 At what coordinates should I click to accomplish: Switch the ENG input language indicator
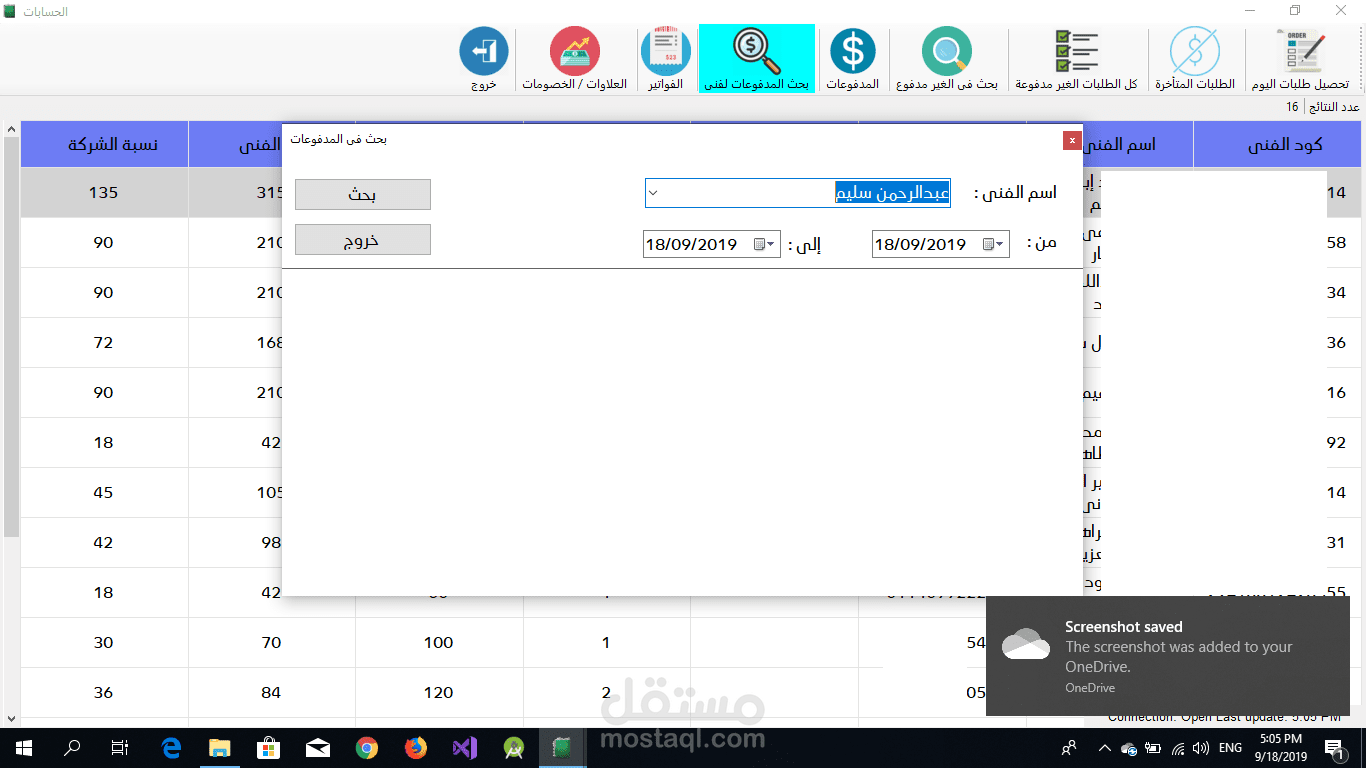tap(1231, 747)
